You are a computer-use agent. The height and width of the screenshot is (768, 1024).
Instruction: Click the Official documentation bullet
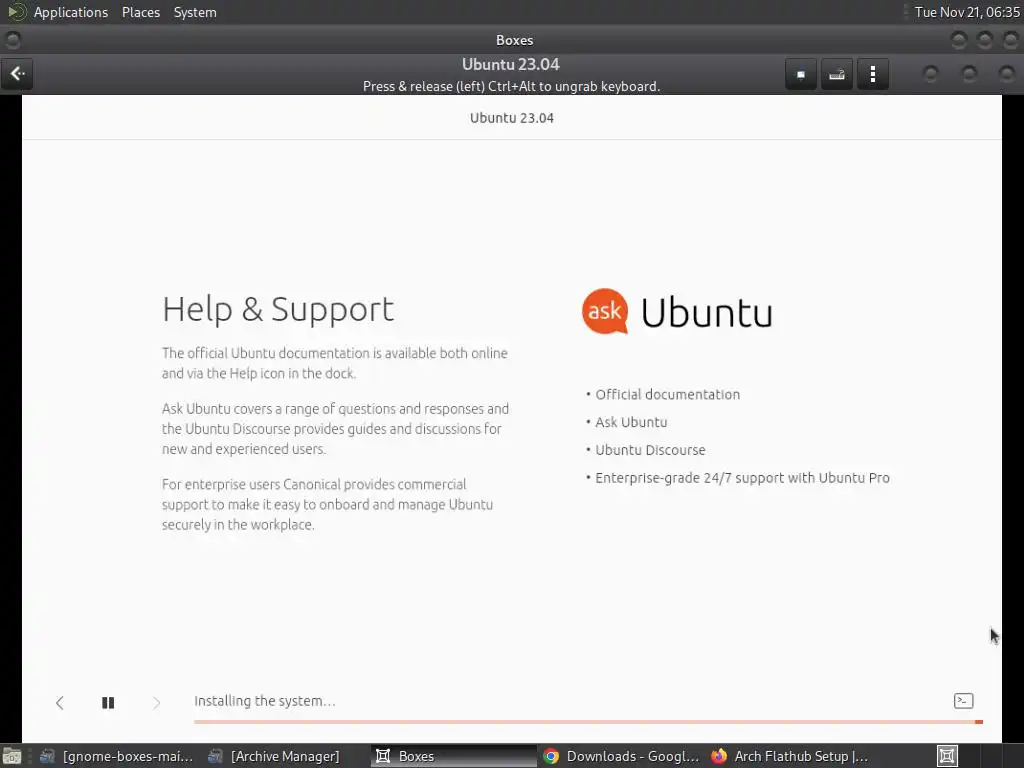[667, 394]
